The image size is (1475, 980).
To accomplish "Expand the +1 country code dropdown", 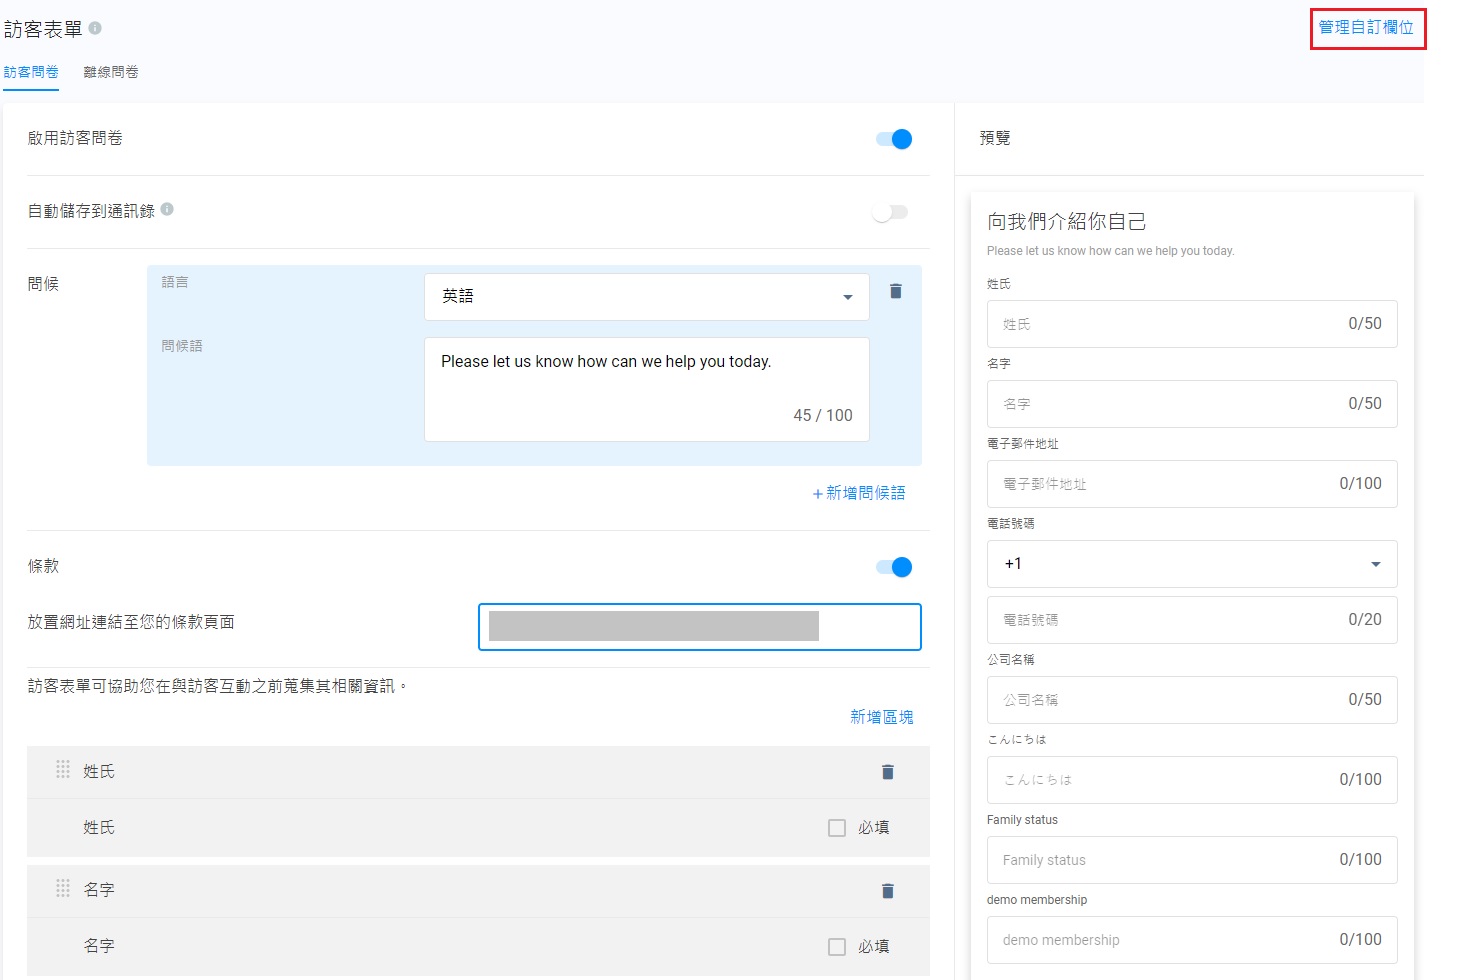I will (x=1191, y=564).
